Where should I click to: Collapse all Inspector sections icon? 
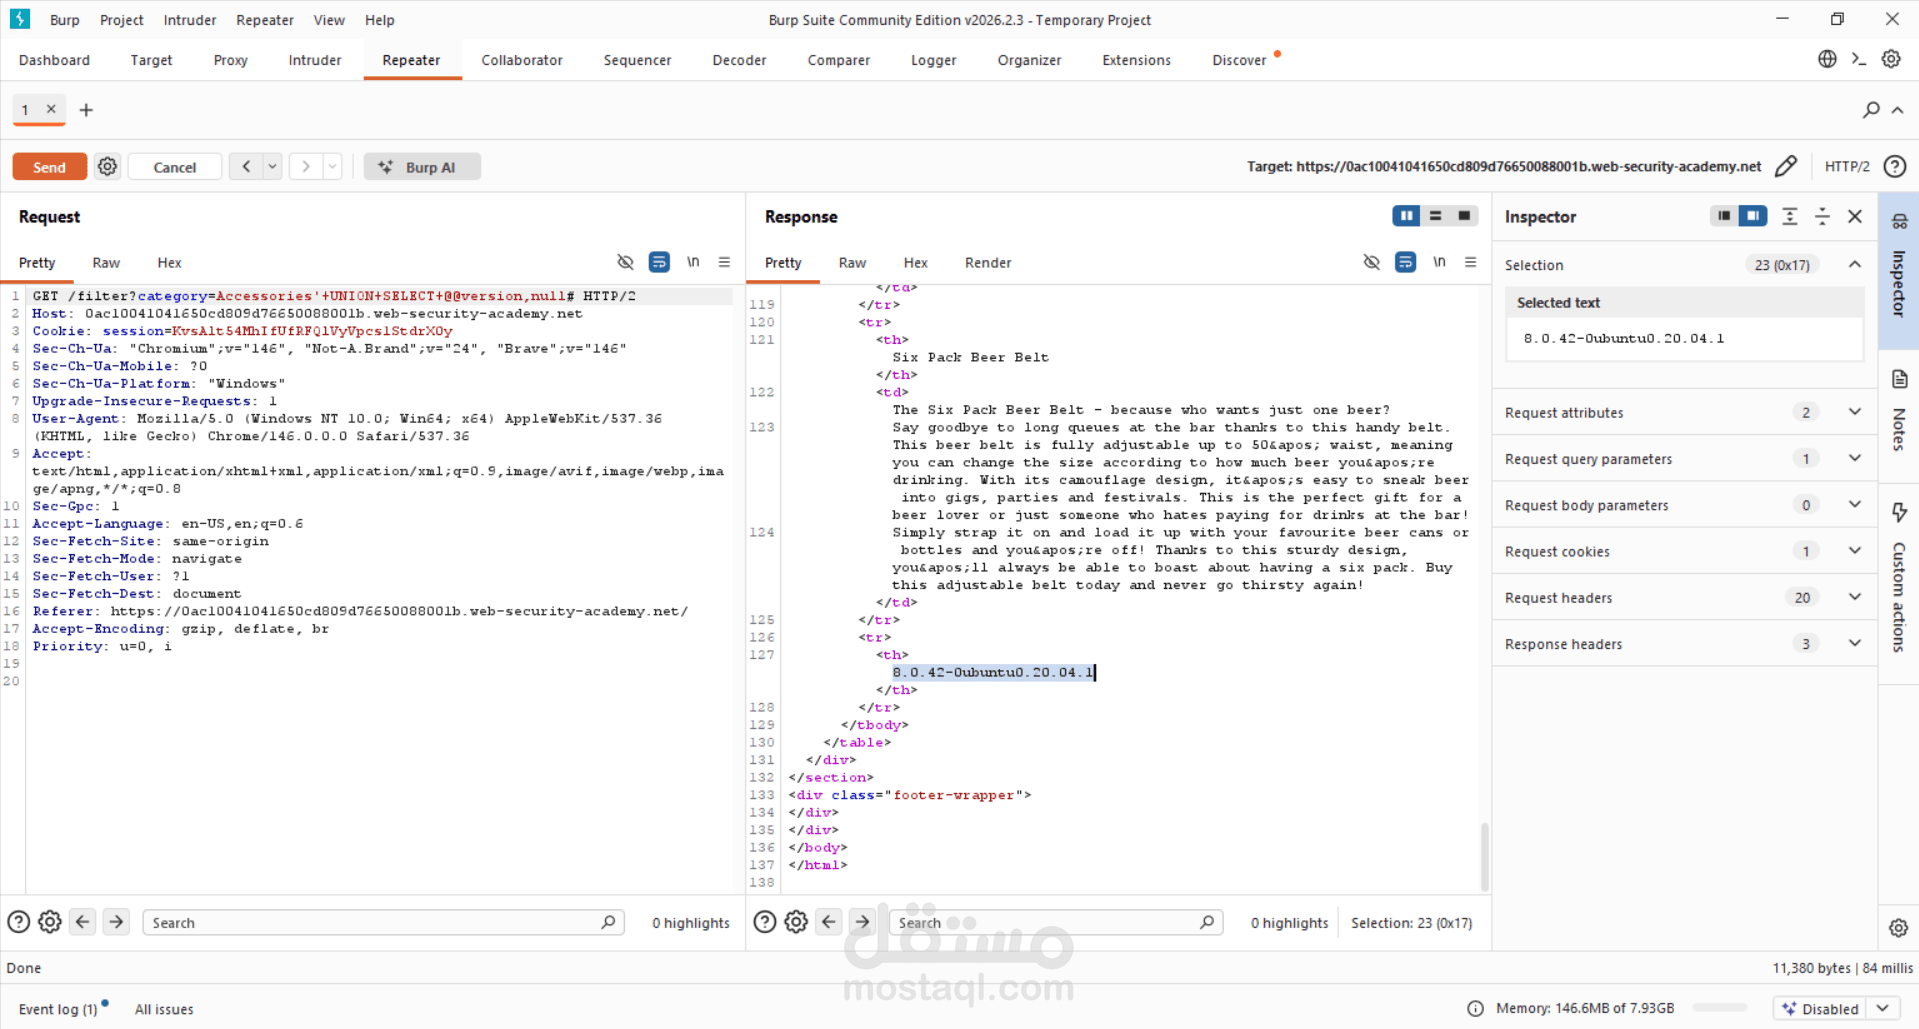coord(1822,216)
